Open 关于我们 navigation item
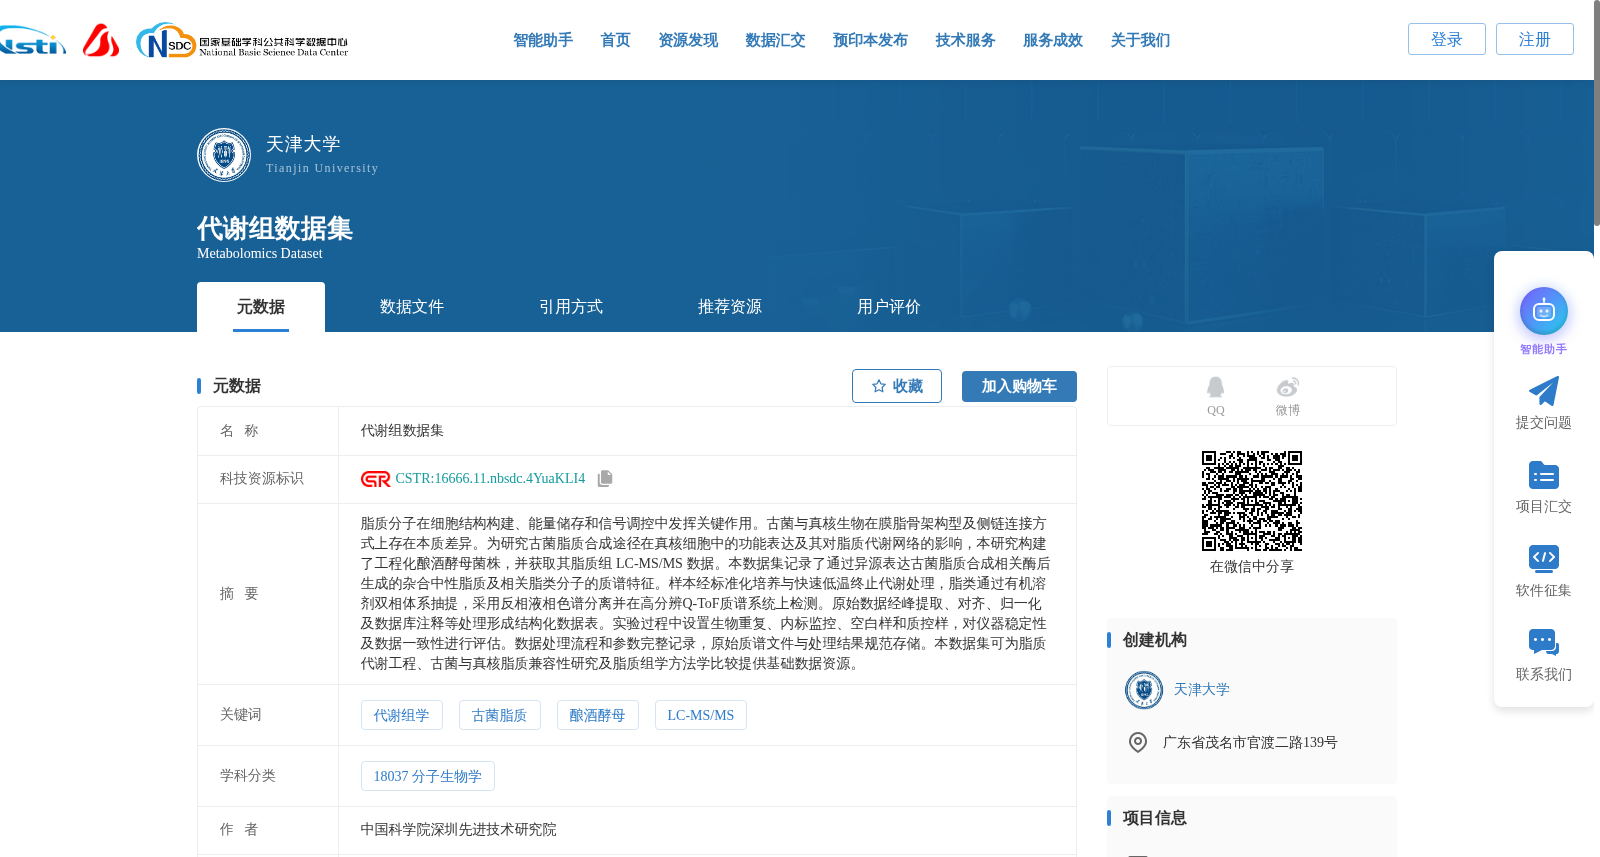 [x=1140, y=40]
